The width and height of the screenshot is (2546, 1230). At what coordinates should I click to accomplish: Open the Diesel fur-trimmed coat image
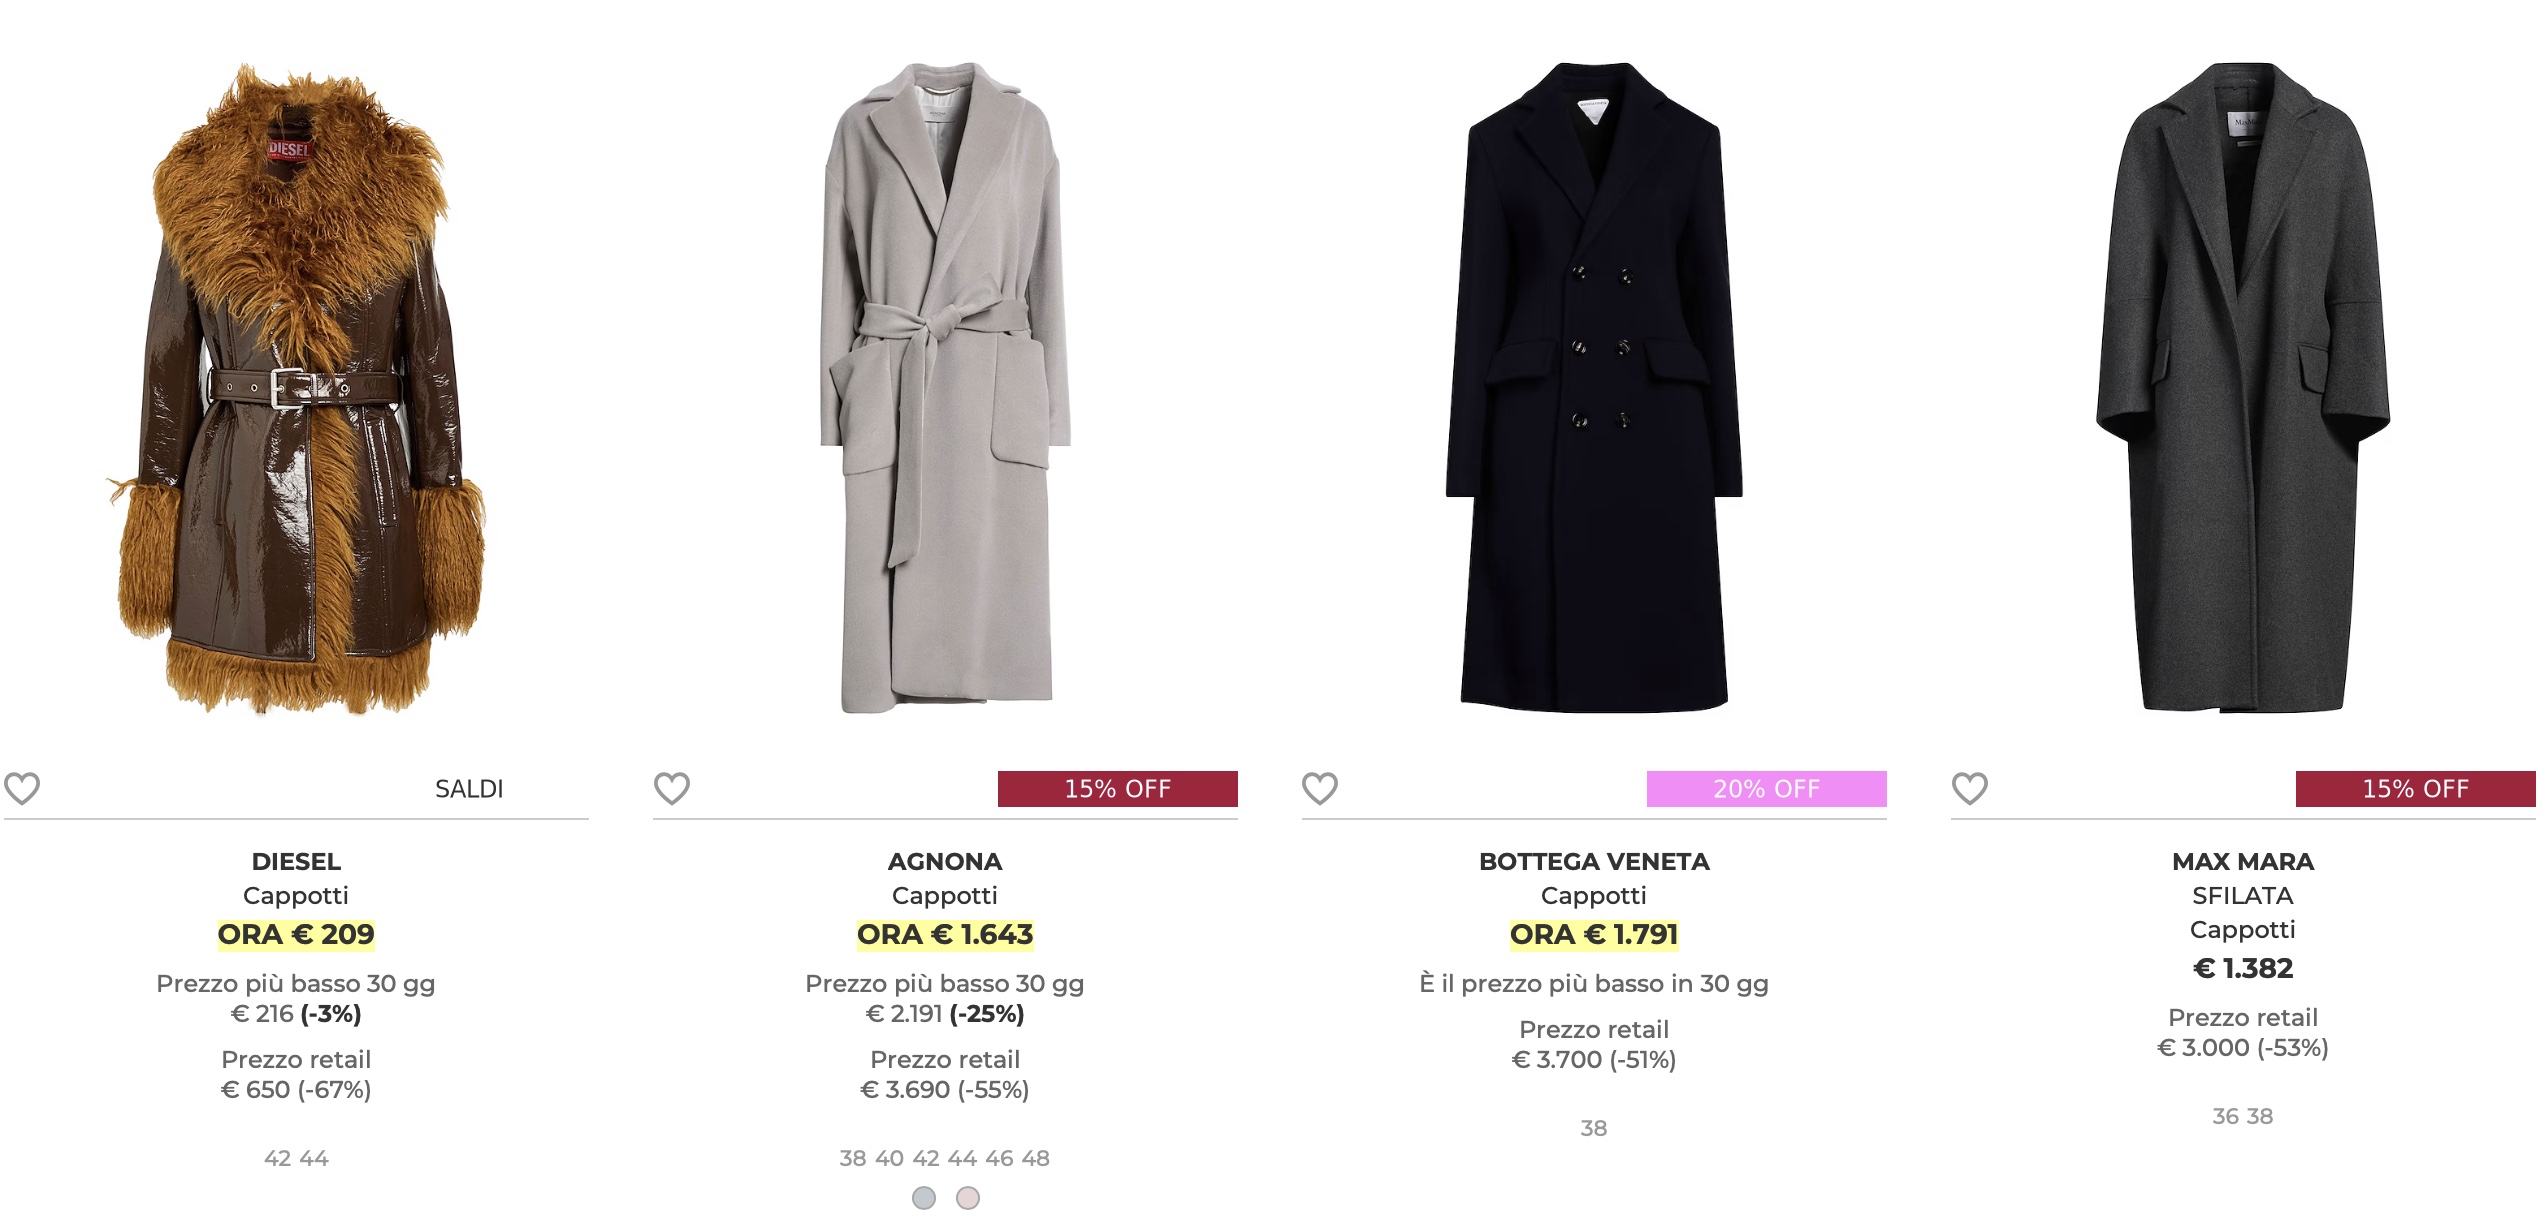(296, 388)
